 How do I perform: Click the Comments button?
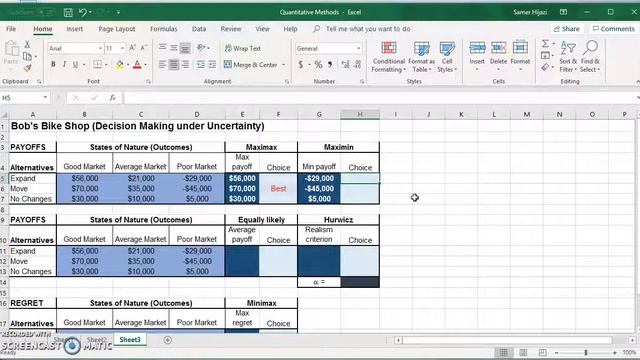[613, 29]
